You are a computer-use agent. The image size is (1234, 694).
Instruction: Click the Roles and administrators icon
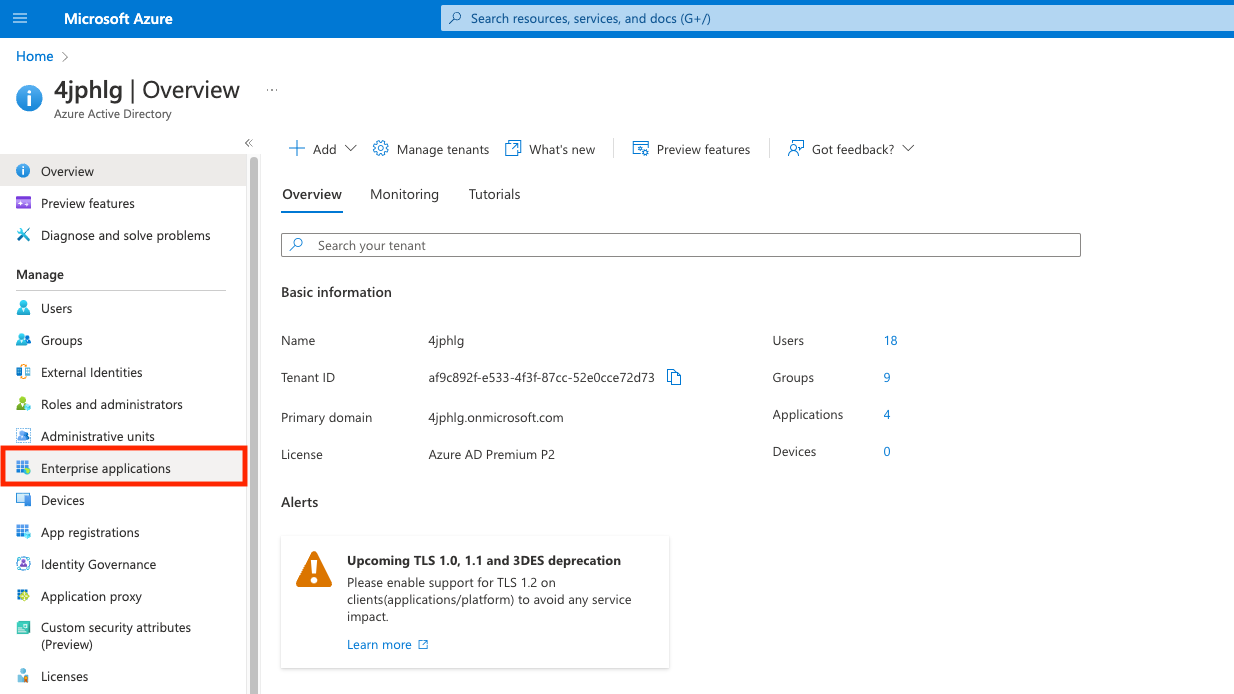coord(23,404)
